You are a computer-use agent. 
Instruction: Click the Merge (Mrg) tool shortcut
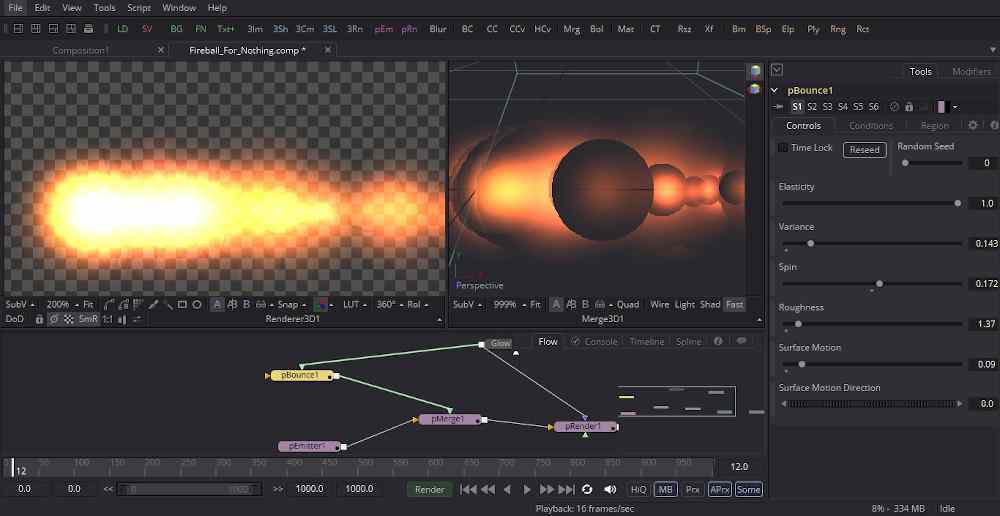point(571,29)
